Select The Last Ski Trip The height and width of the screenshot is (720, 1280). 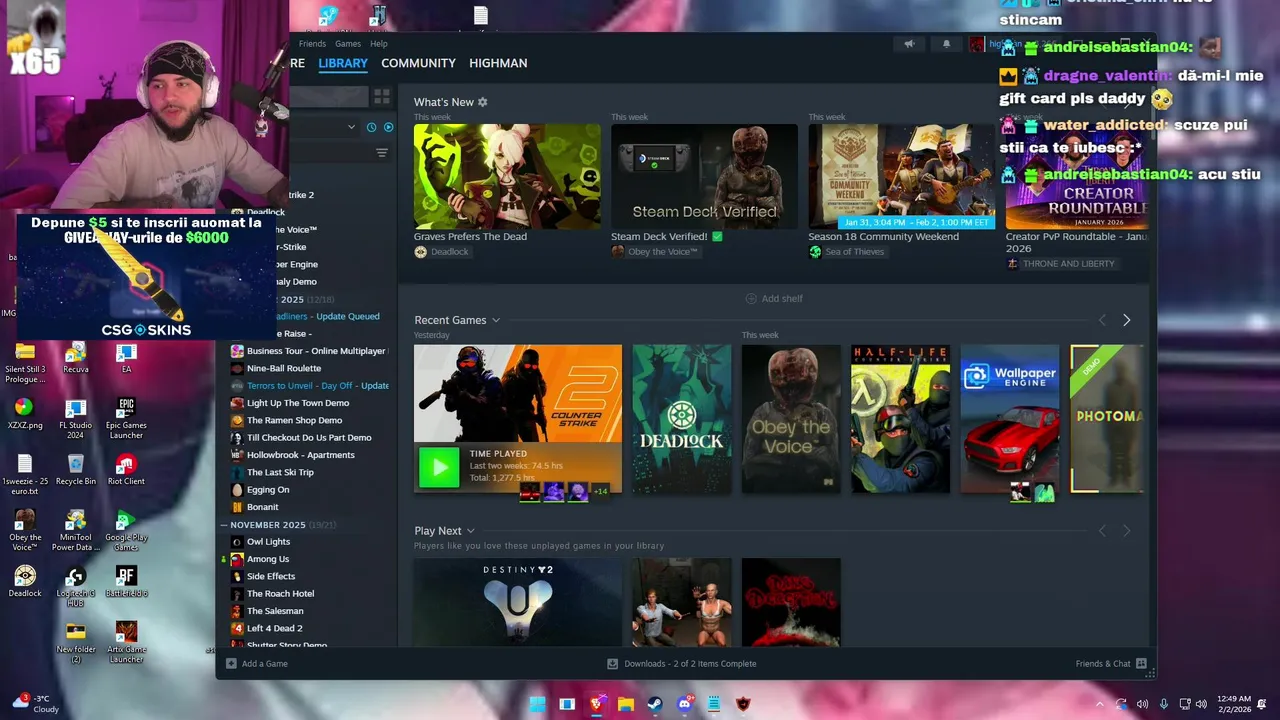[271, 473]
